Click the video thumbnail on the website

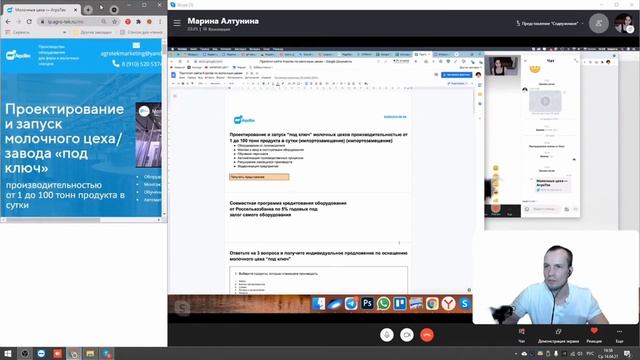pos(149,136)
